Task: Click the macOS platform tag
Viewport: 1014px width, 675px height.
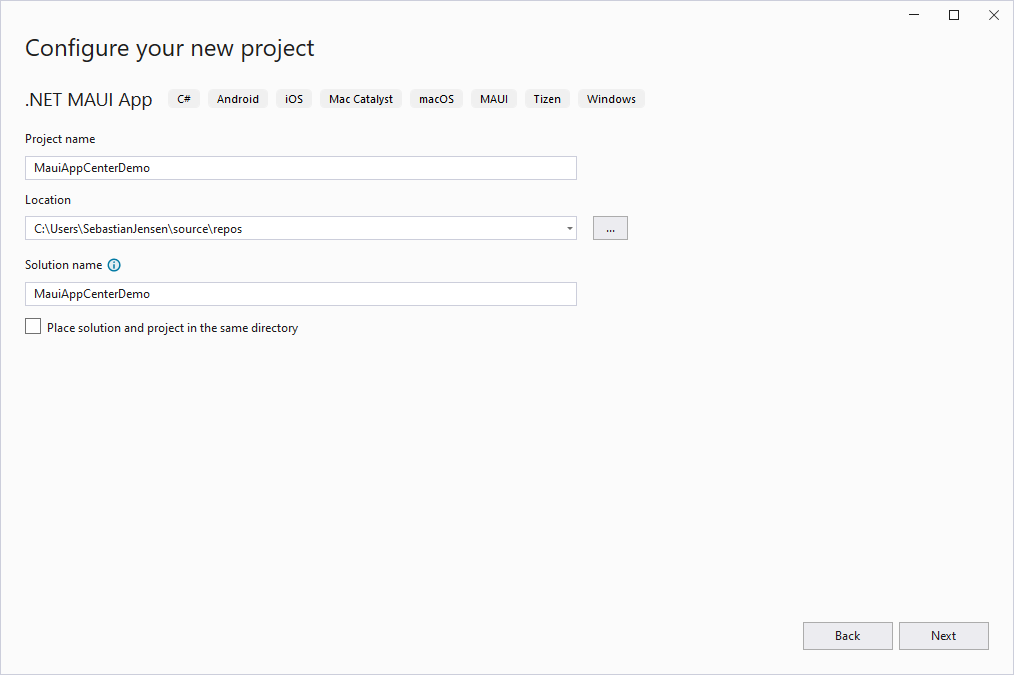Action: click(436, 99)
